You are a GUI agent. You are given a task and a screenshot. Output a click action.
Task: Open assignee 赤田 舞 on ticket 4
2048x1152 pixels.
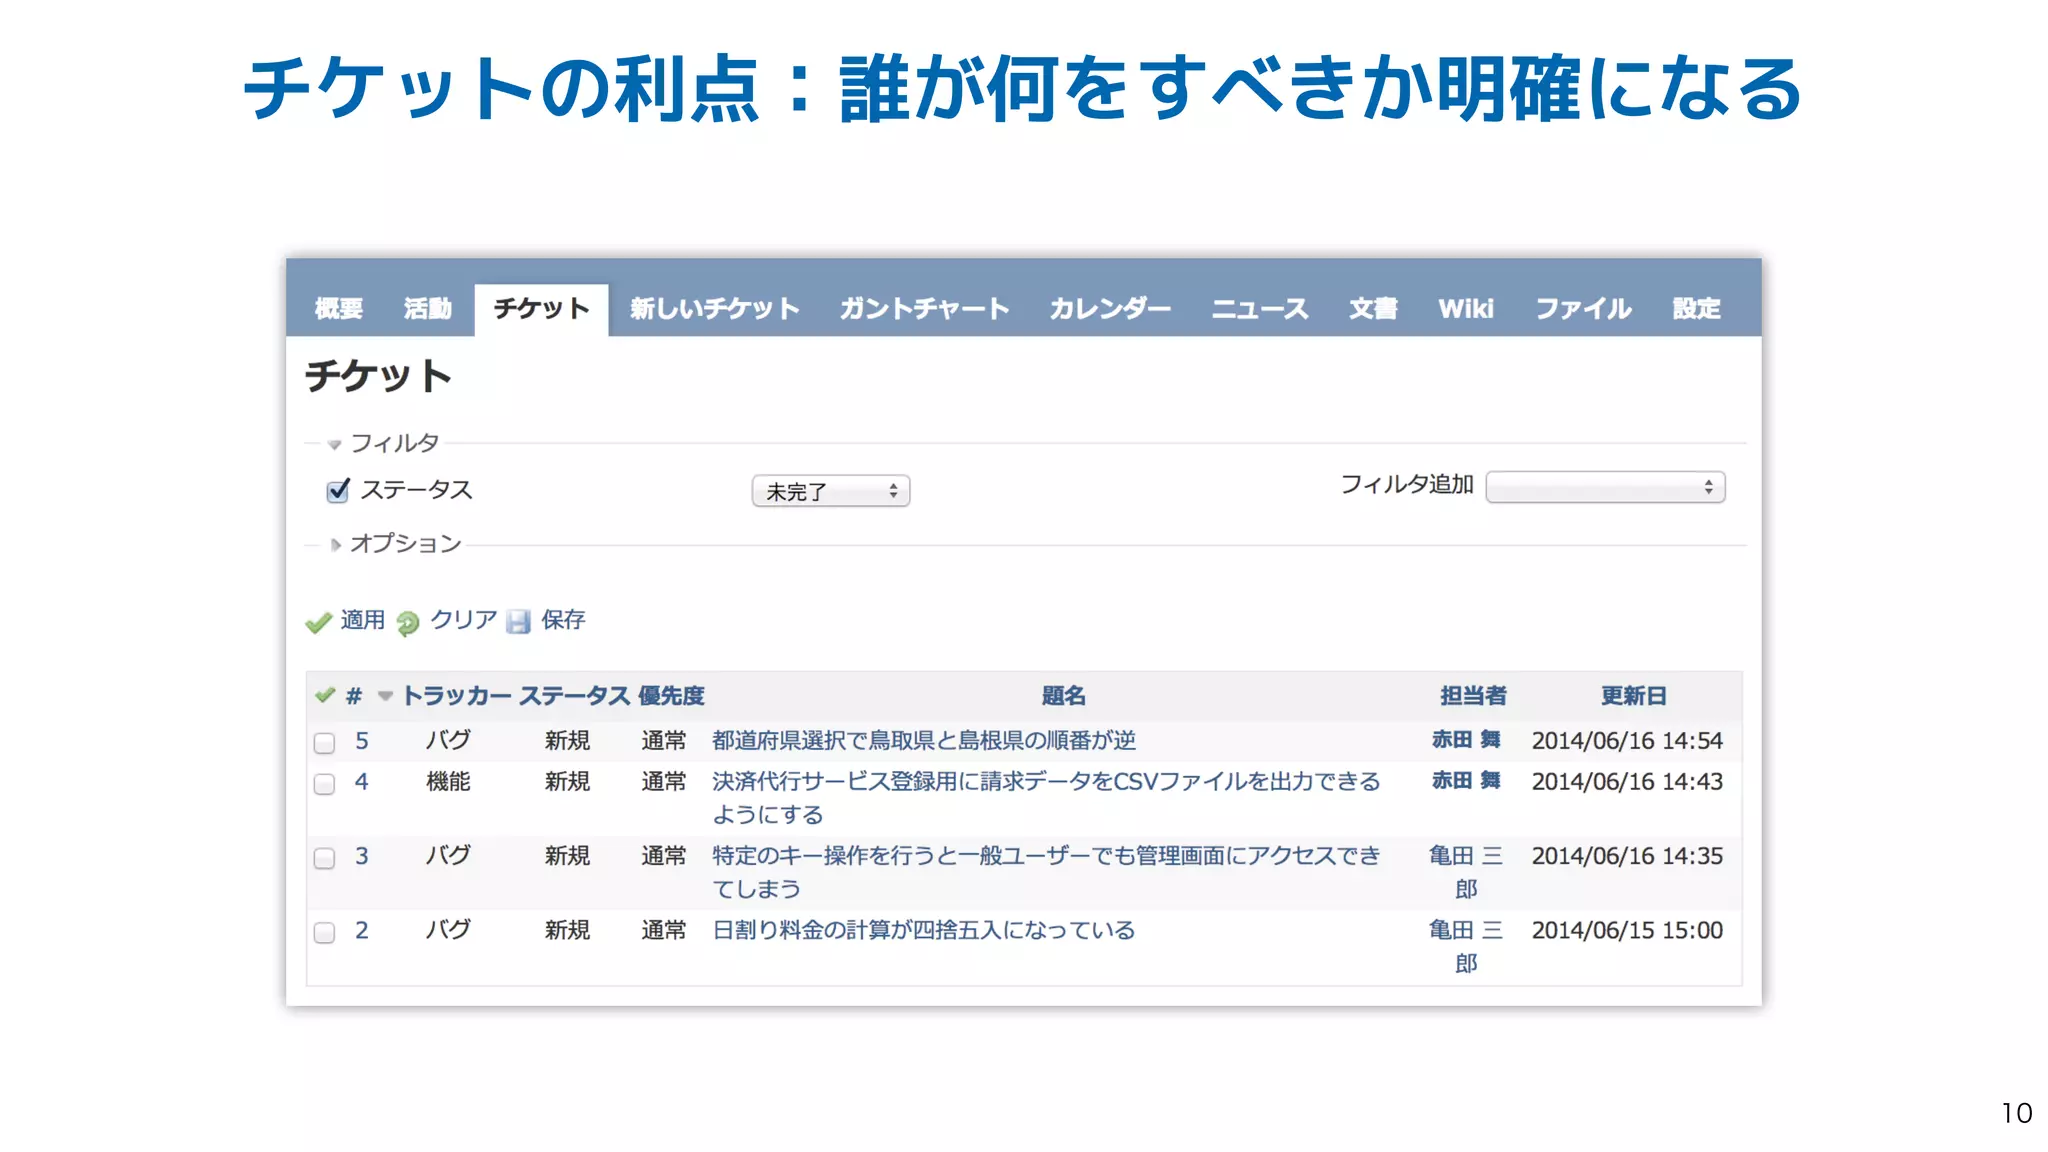point(1466,781)
